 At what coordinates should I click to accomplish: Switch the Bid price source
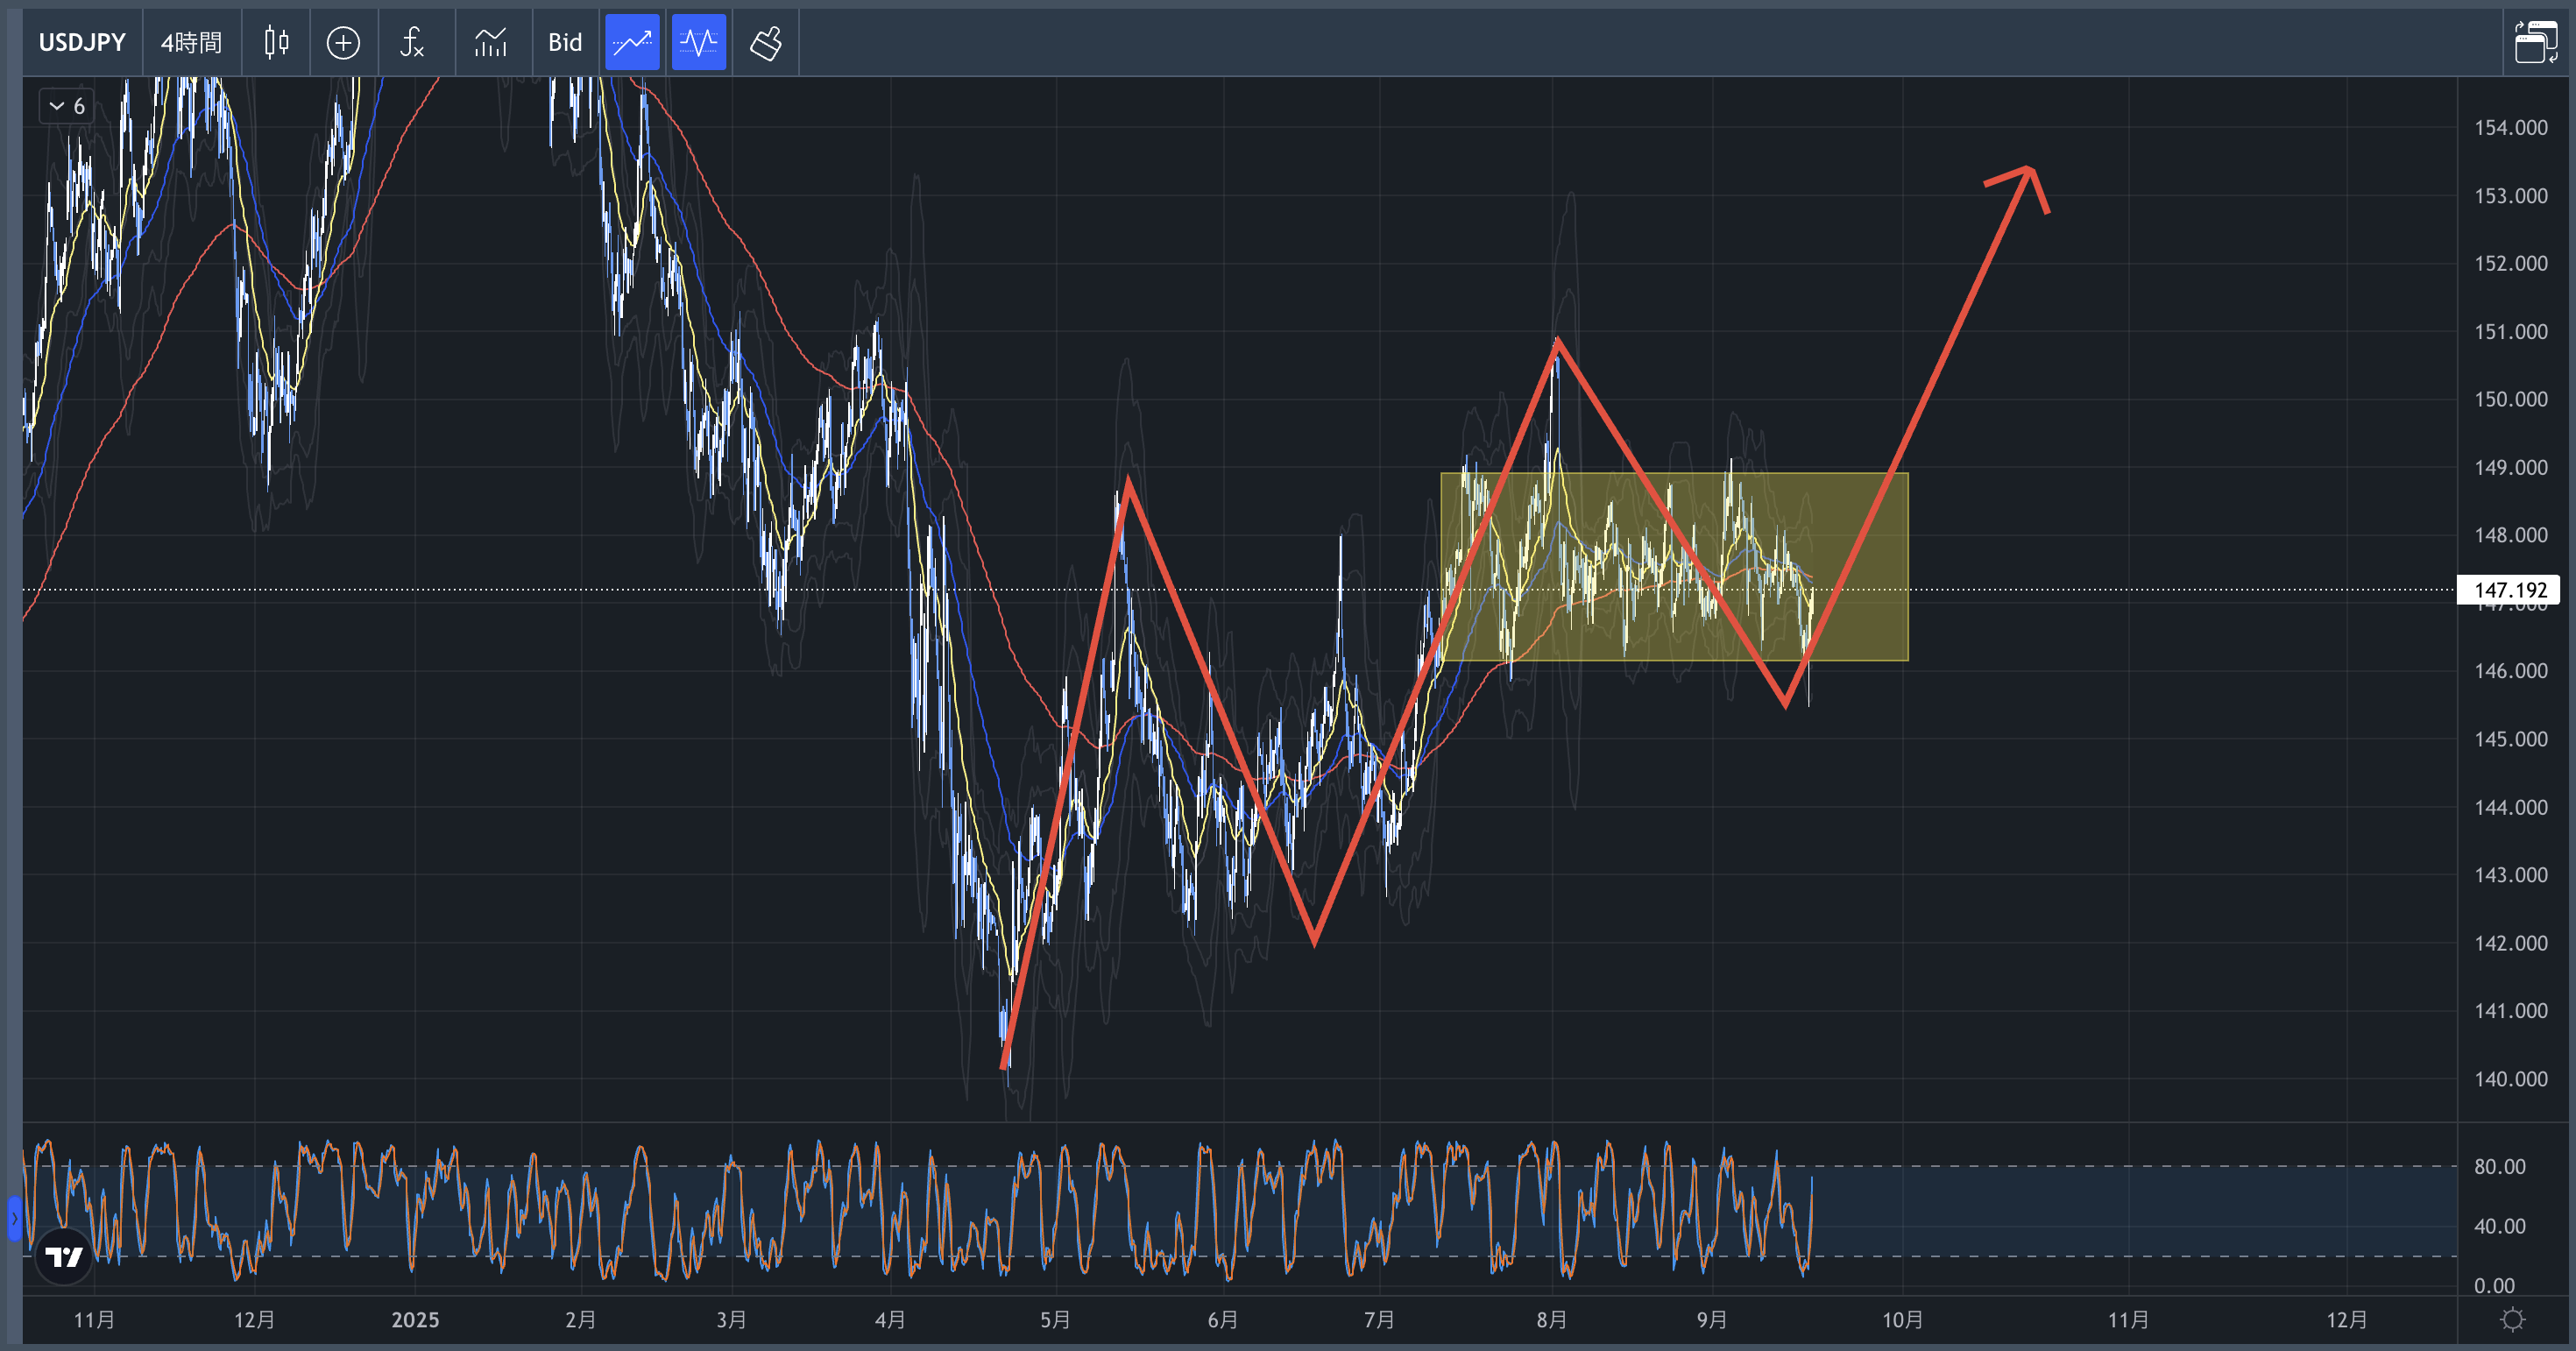click(x=565, y=43)
